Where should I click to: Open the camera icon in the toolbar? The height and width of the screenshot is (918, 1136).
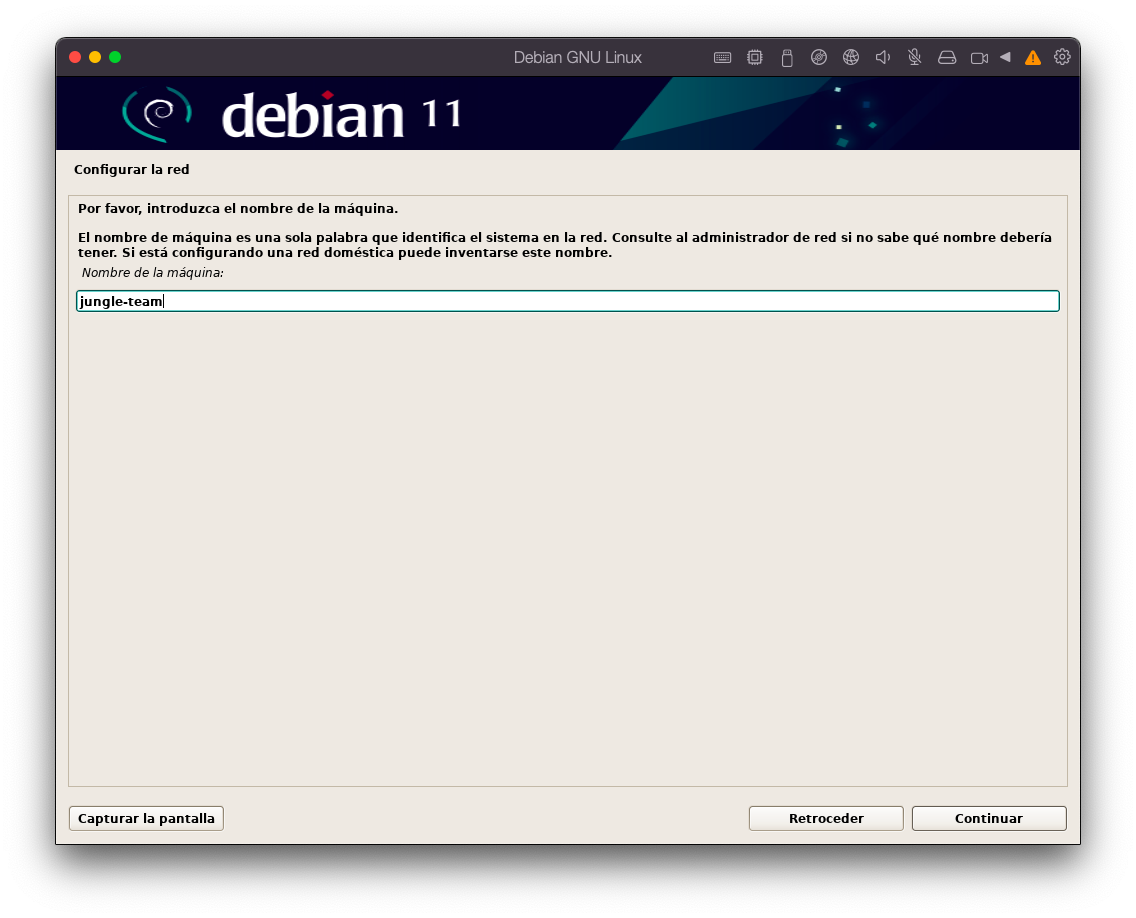pyautogui.click(x=980, y=58)
